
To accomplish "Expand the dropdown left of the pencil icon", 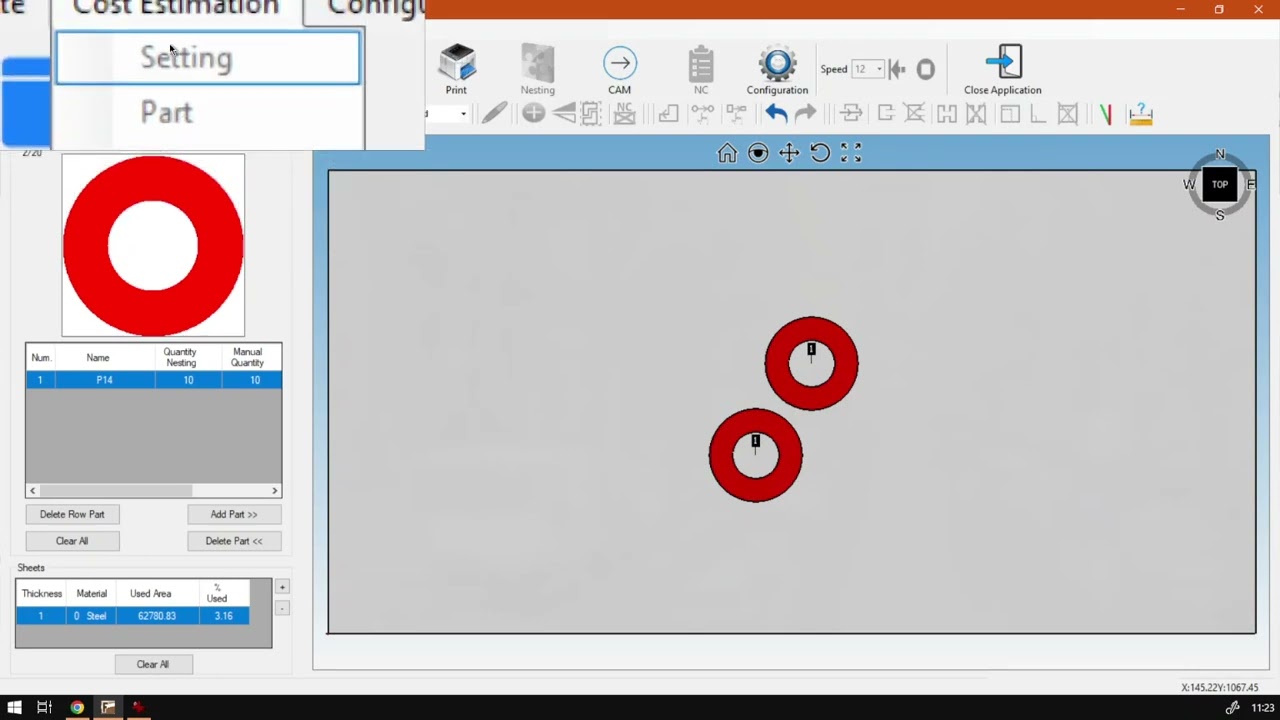I will click(x=463, y=114).
